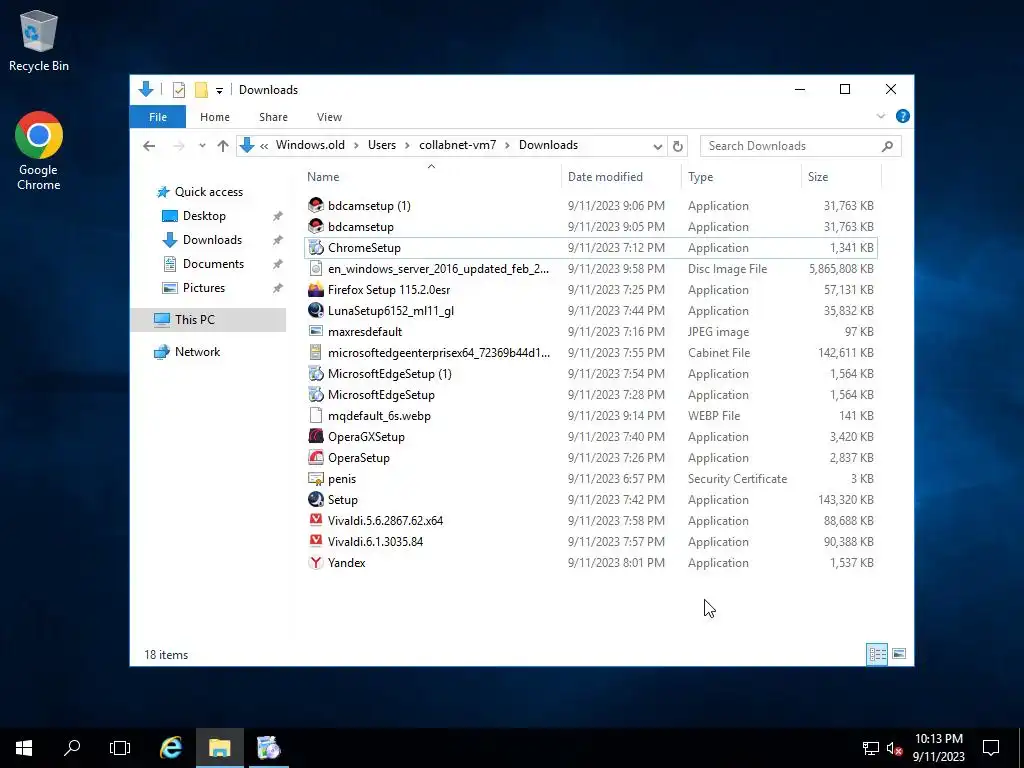Switch to Details view layout

coord(877,654)
